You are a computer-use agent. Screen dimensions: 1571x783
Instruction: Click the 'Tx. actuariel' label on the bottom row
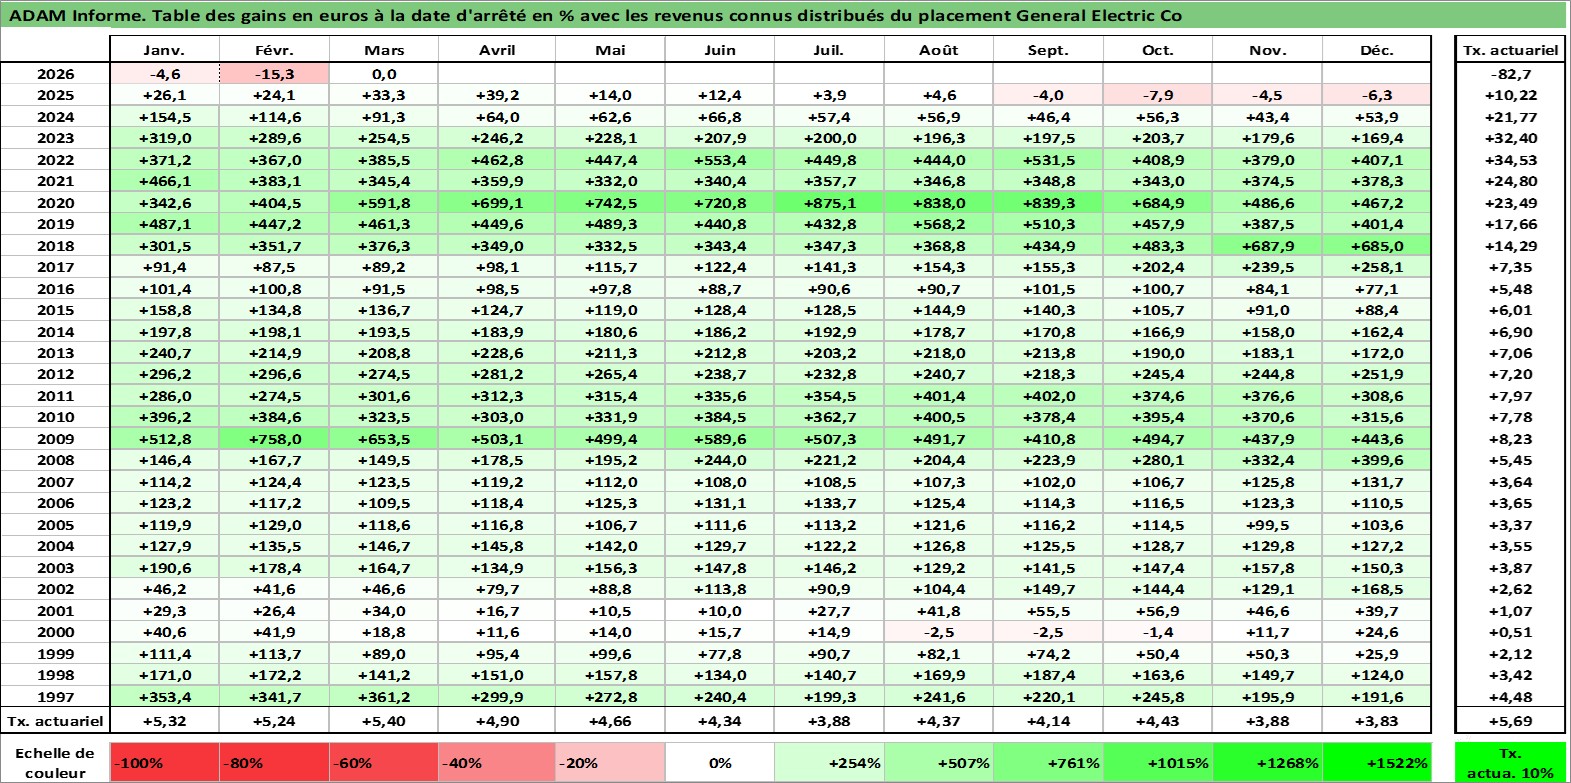[x=55, y=721]
